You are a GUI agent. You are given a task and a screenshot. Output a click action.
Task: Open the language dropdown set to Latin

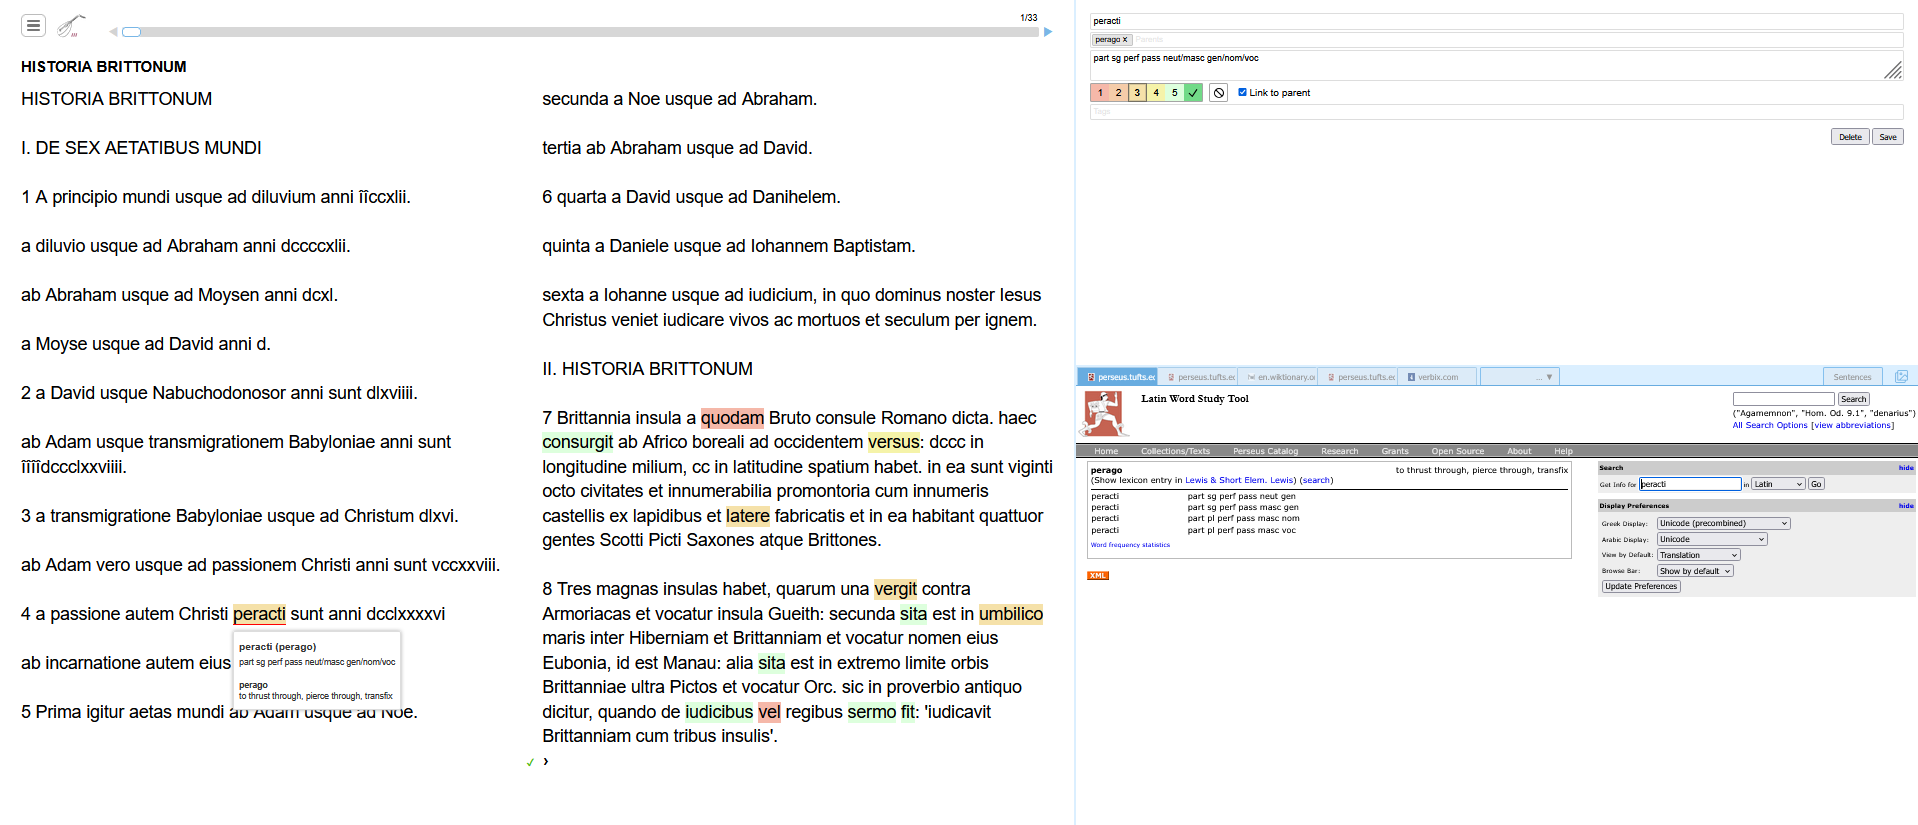(1778, 484)
